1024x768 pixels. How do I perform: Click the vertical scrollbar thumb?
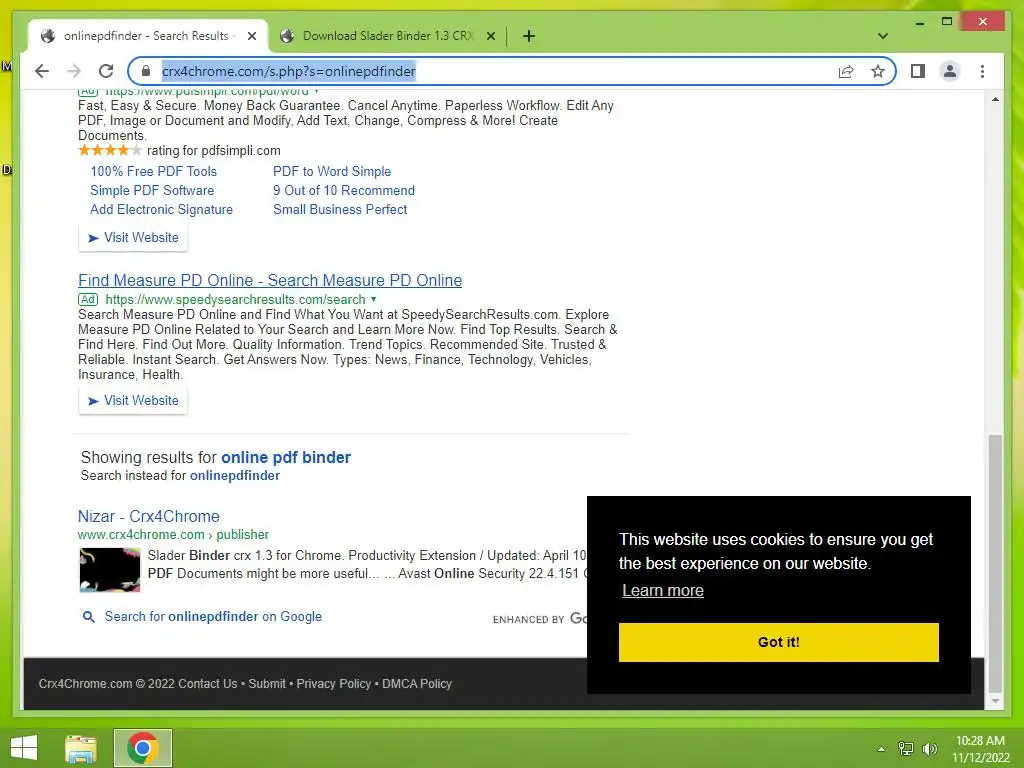click(x=995, y=563)
